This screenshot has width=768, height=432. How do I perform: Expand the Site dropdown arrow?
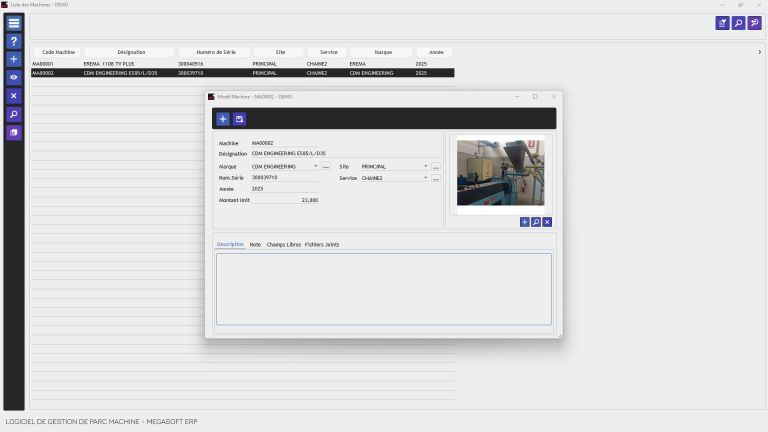(x=425, y=167)
